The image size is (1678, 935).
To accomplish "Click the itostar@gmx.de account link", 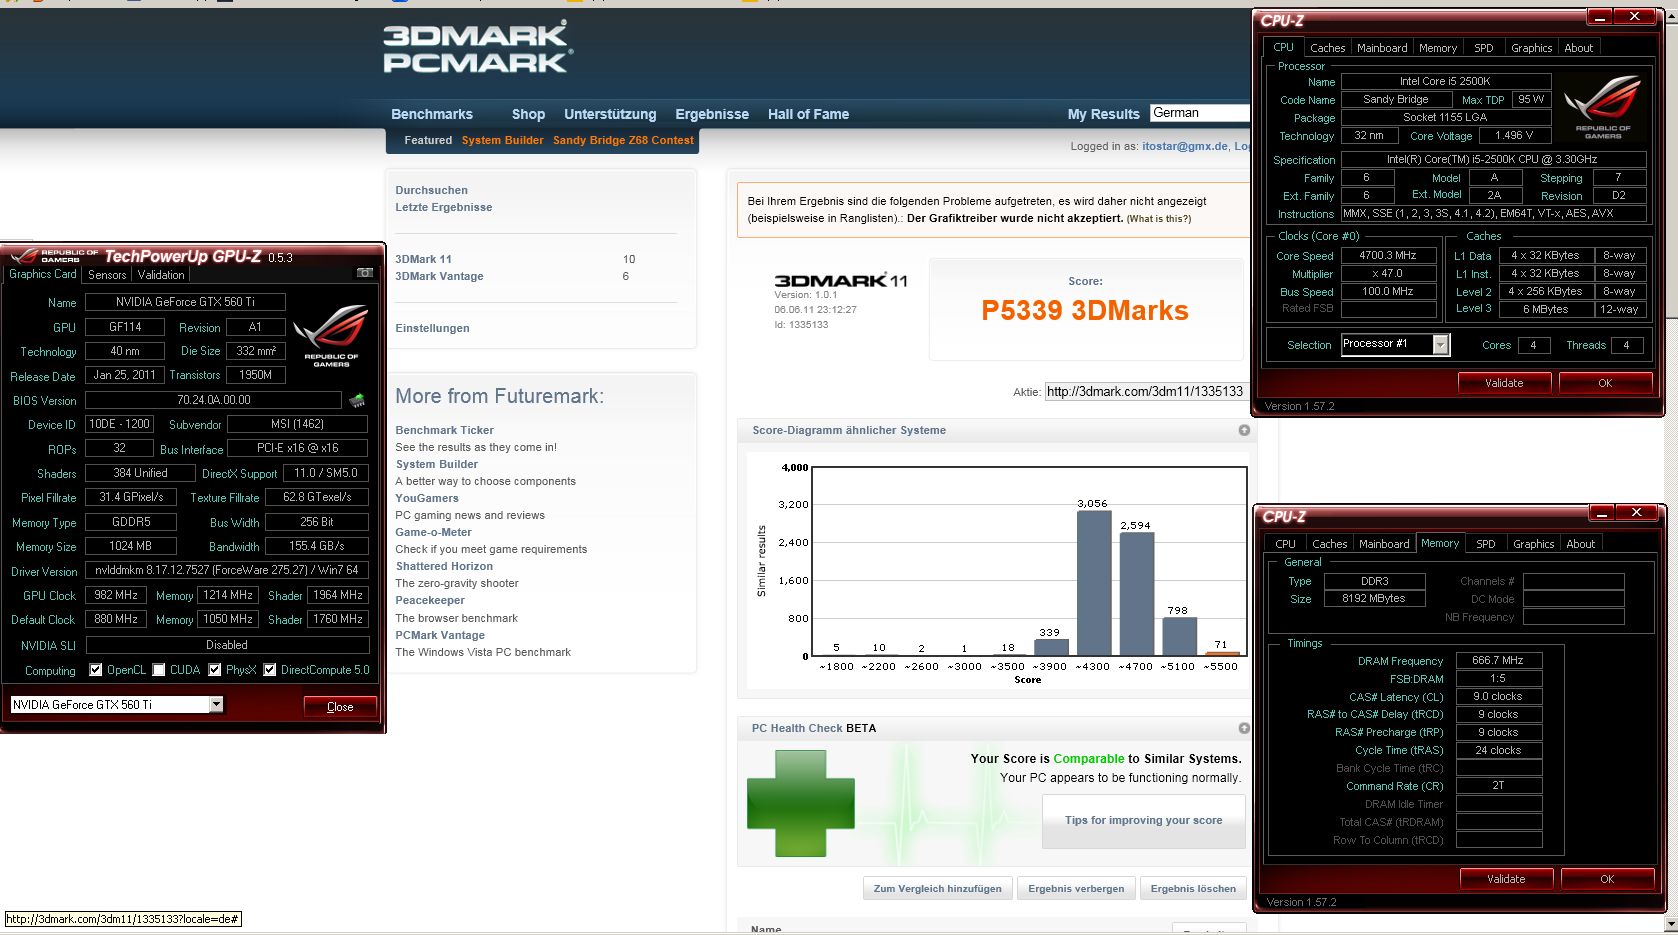I will (x=1185, y=146).
